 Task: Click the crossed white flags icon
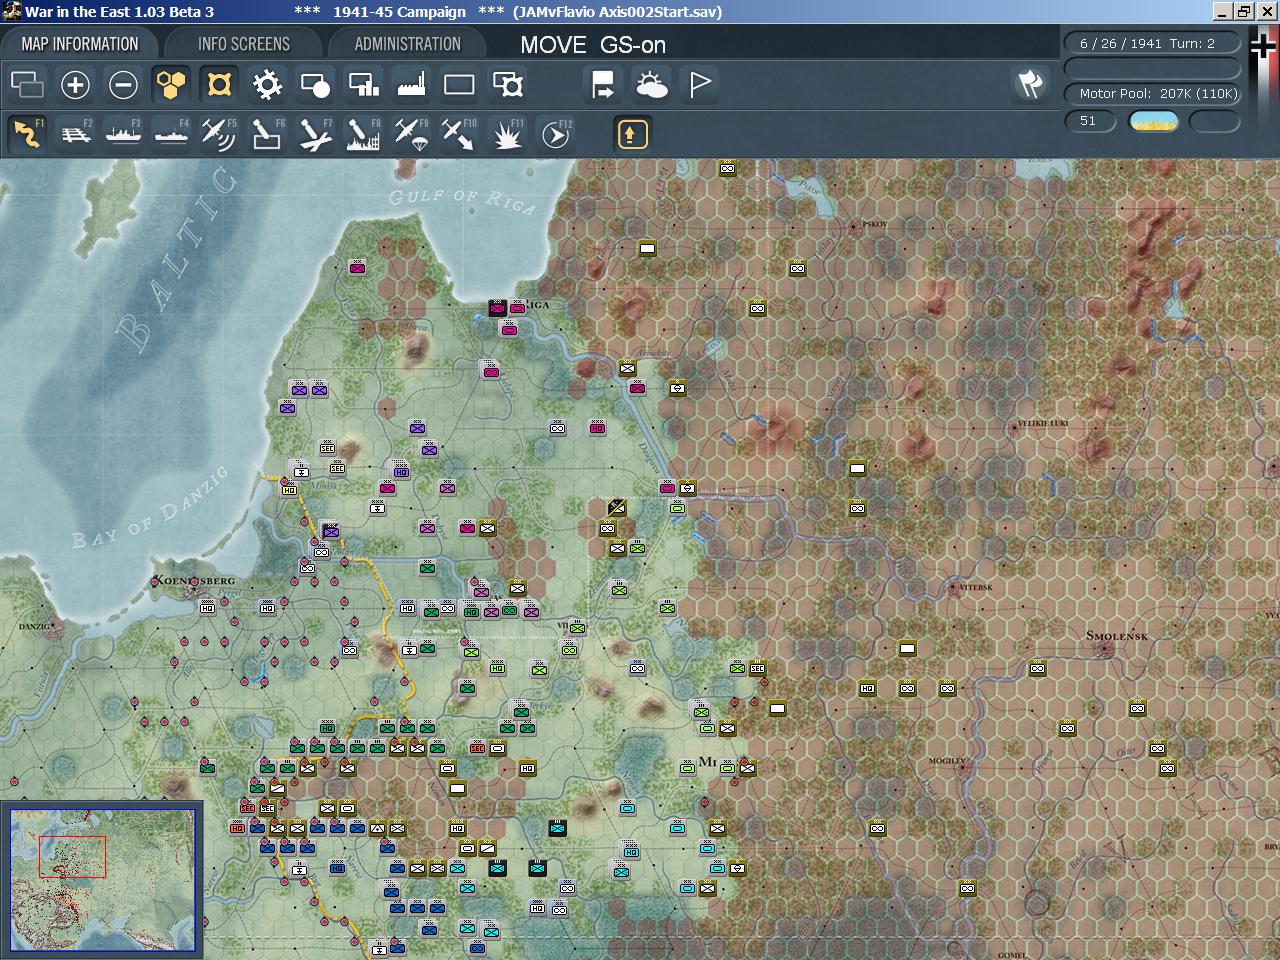click(x=1030, y=84)
